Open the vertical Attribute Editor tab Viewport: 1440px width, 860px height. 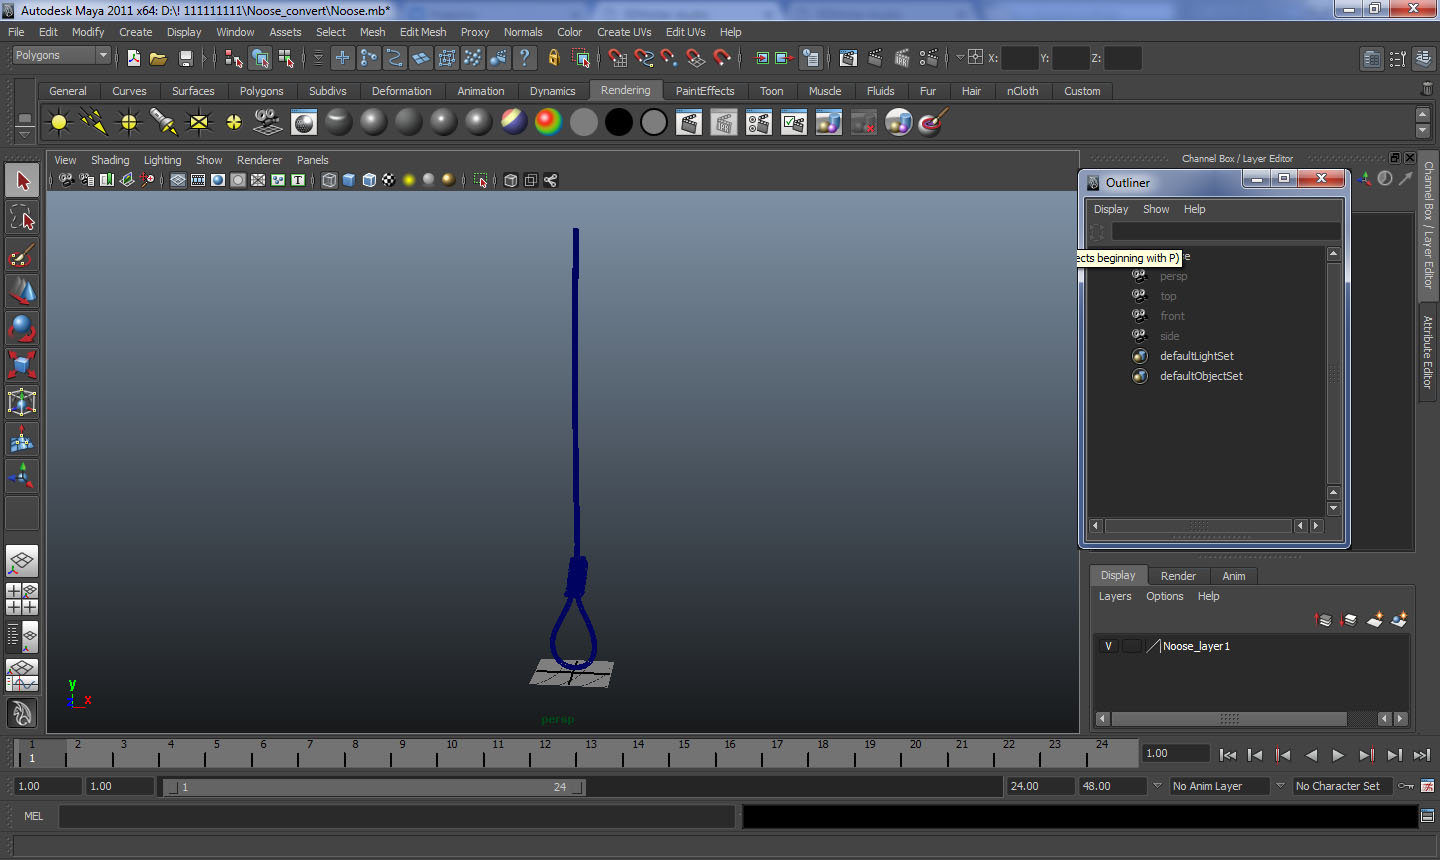(x=1428, y=352)
